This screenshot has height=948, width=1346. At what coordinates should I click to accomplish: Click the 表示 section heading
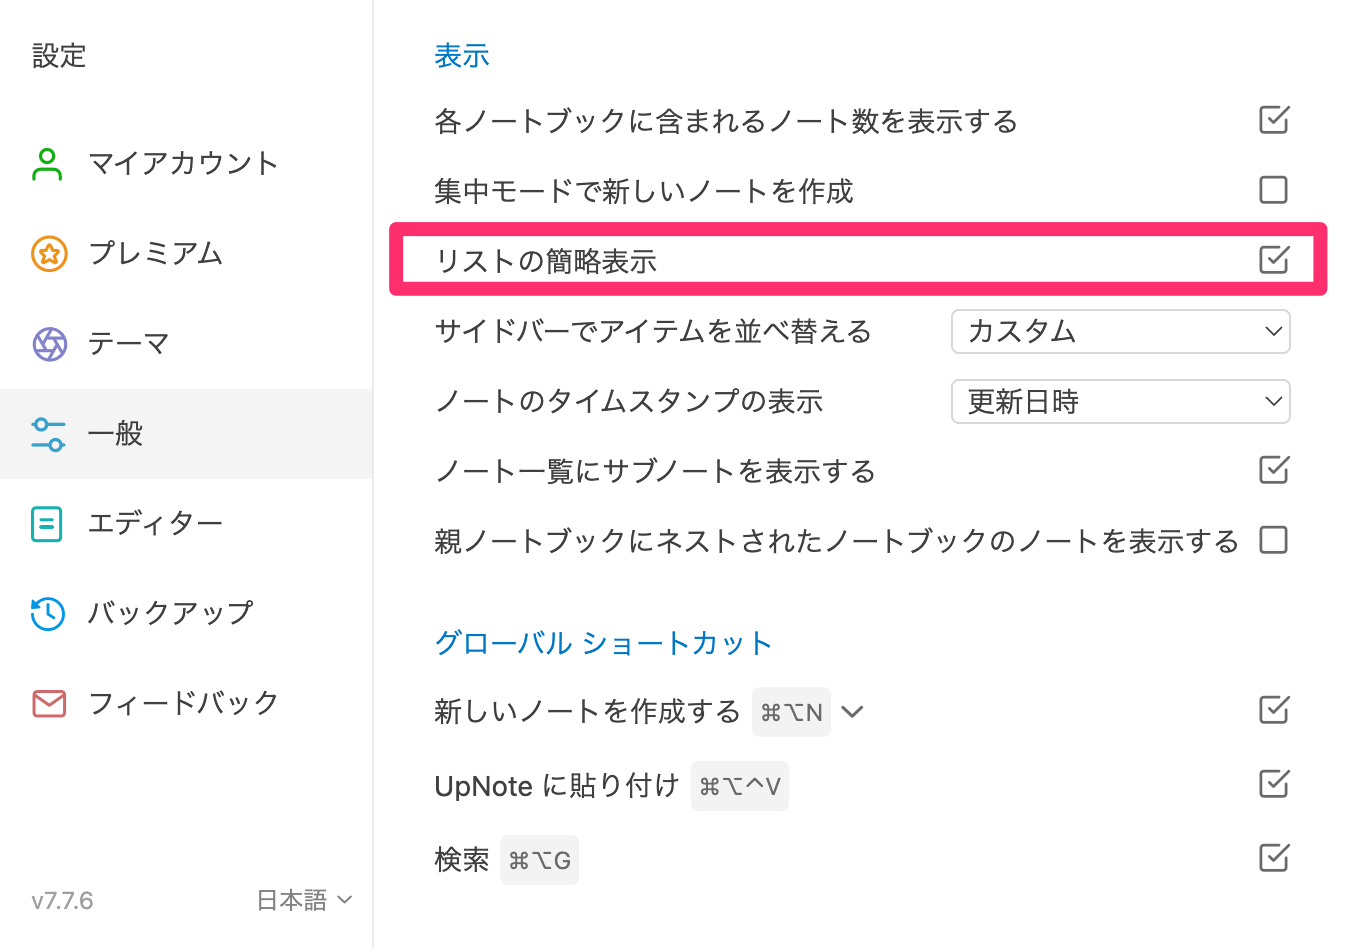pyautogui.click(x=461, y=55)
